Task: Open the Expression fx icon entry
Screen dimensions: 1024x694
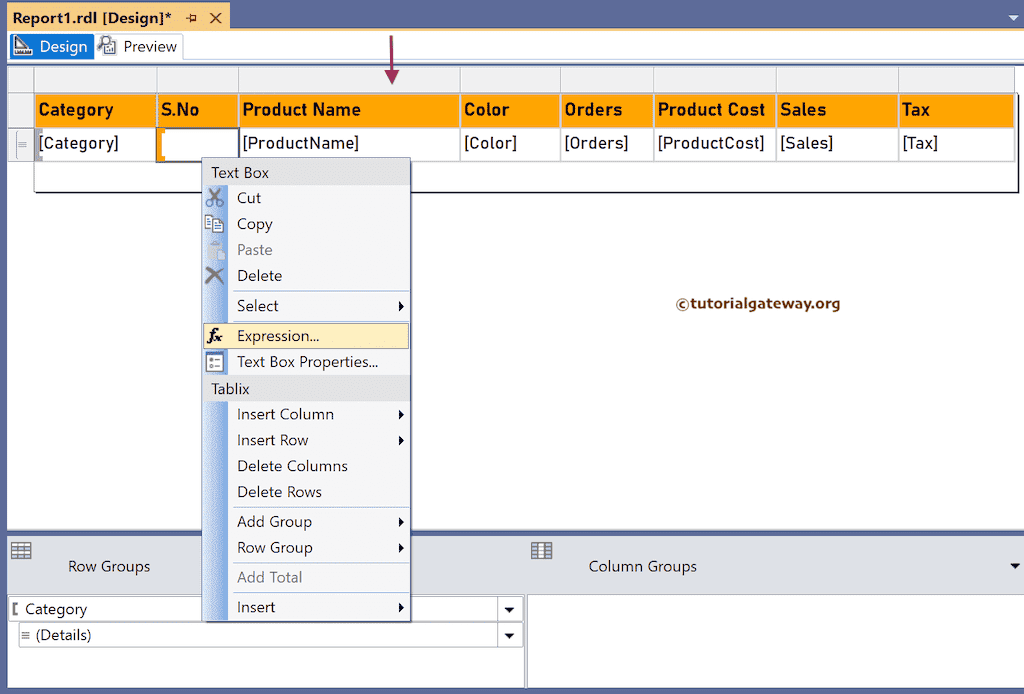Action: [x=215, y=335]
